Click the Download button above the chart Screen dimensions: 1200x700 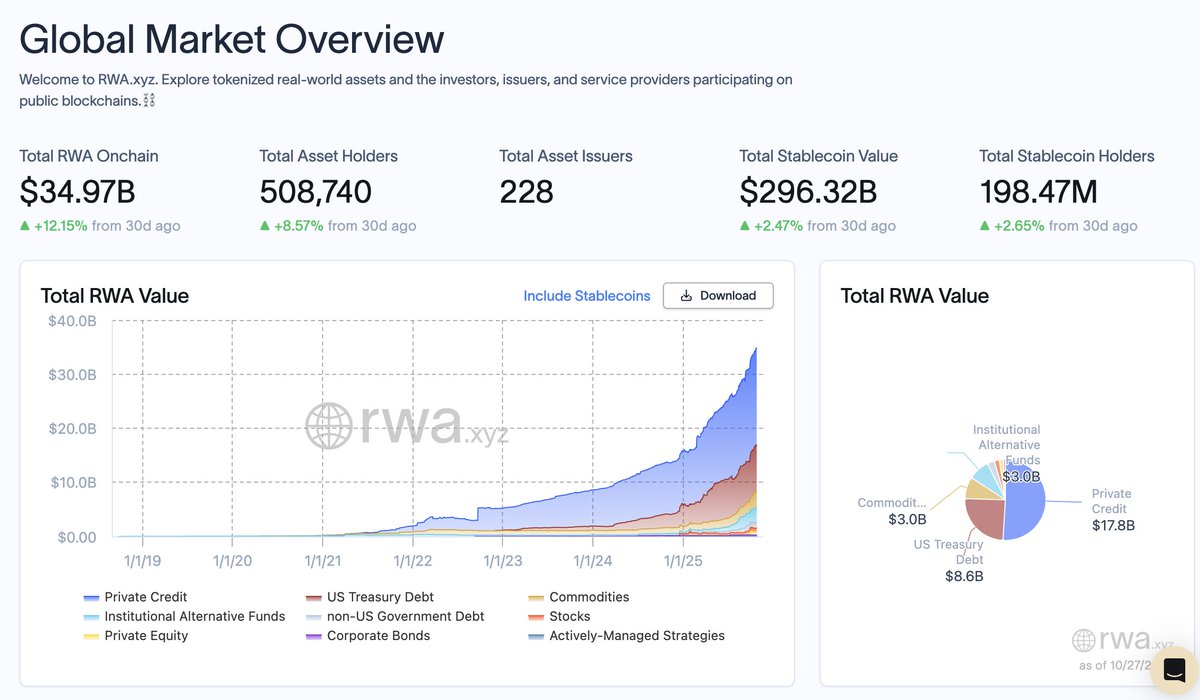tap(718, 296)
